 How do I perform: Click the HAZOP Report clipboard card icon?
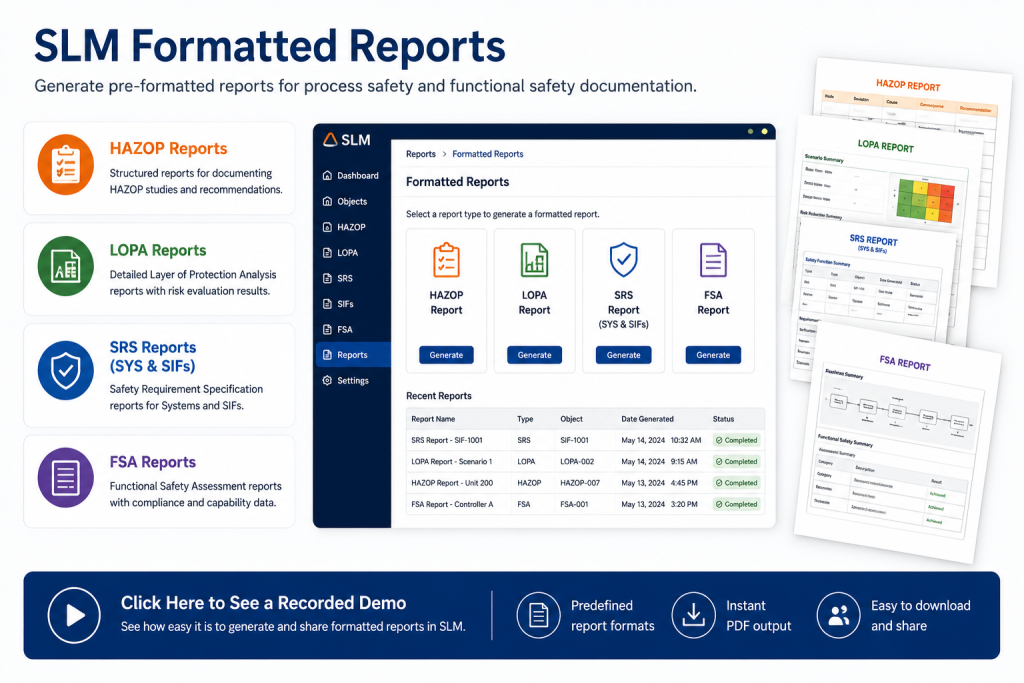(446, 260)
